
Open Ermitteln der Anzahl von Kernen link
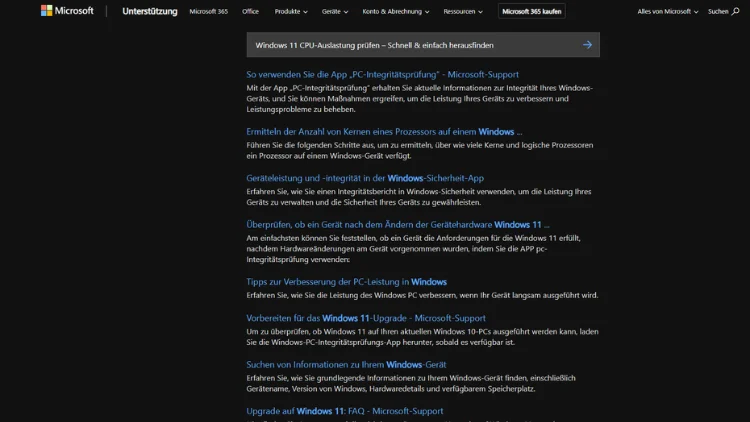point(384,132)
